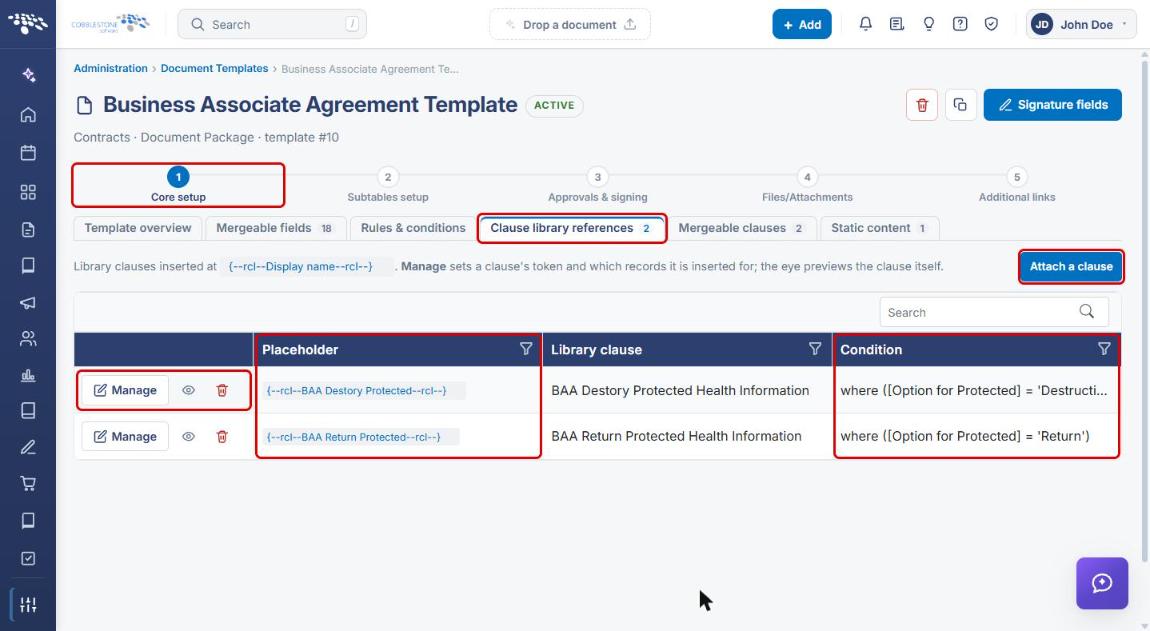
Task: Delete the template with the red trash button
Action: pyautogui.click(x=922, y=105)
